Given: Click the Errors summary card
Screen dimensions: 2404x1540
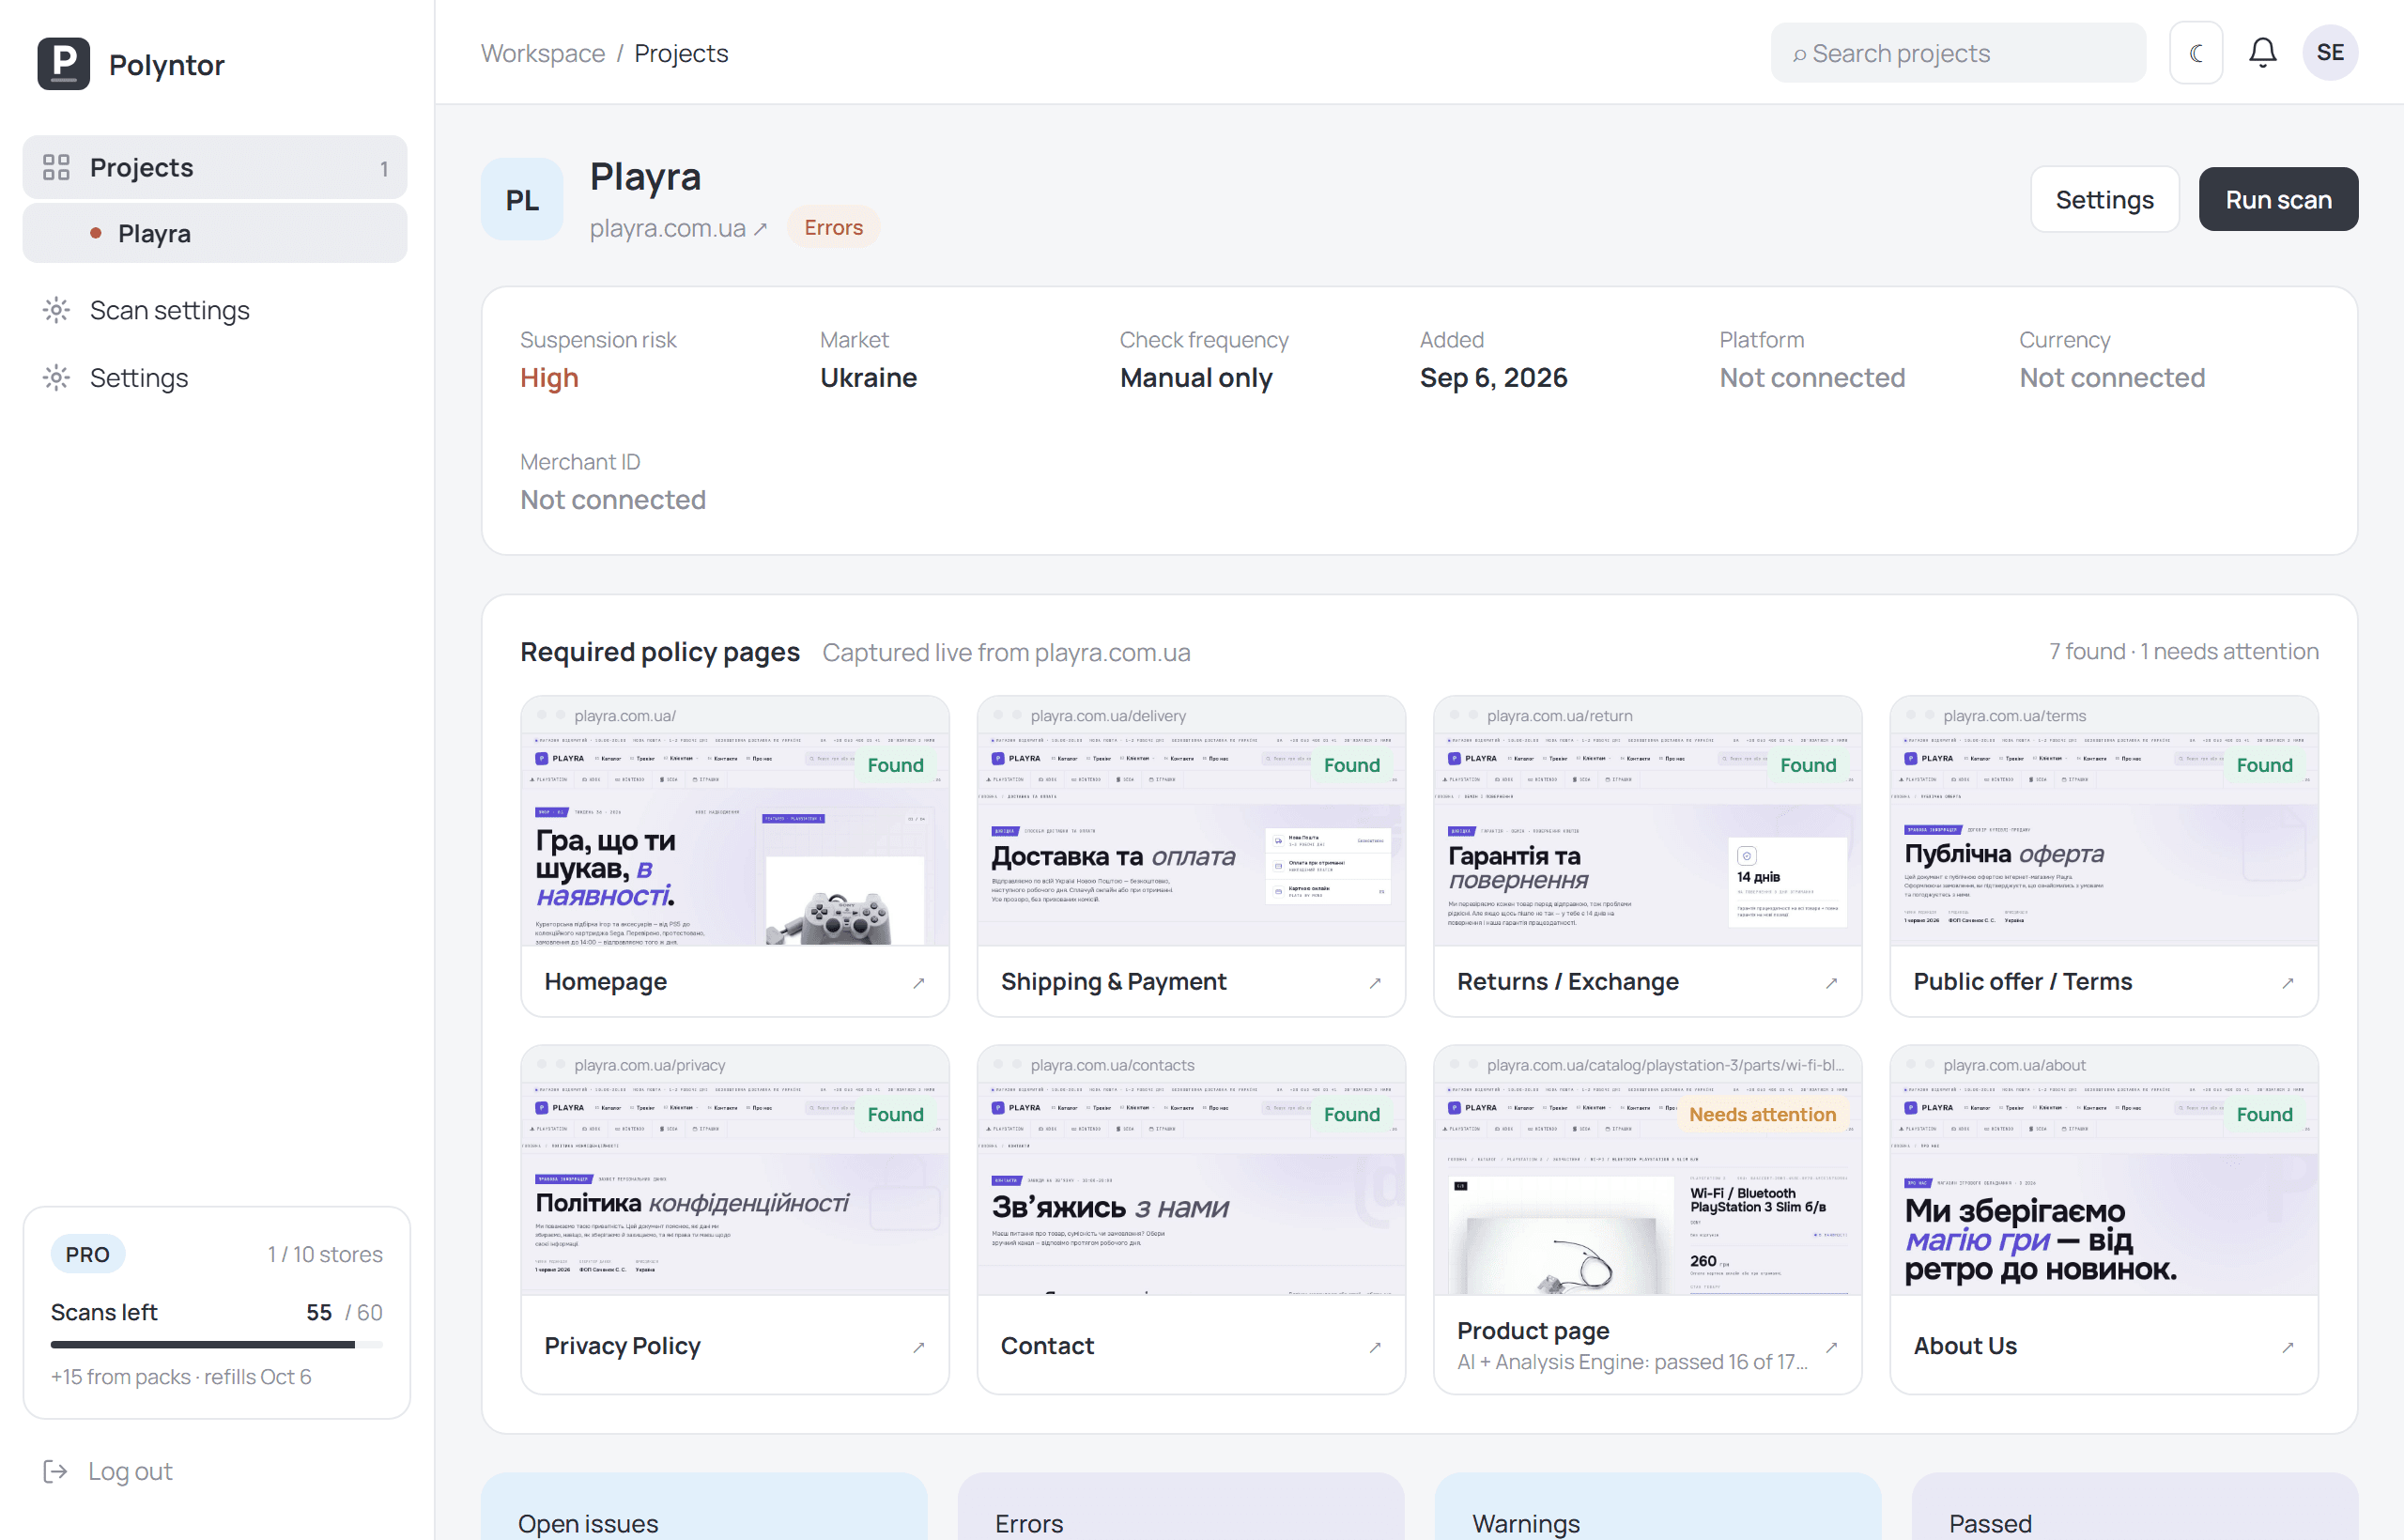Looking at the screenshot, I should 1181,1506.
